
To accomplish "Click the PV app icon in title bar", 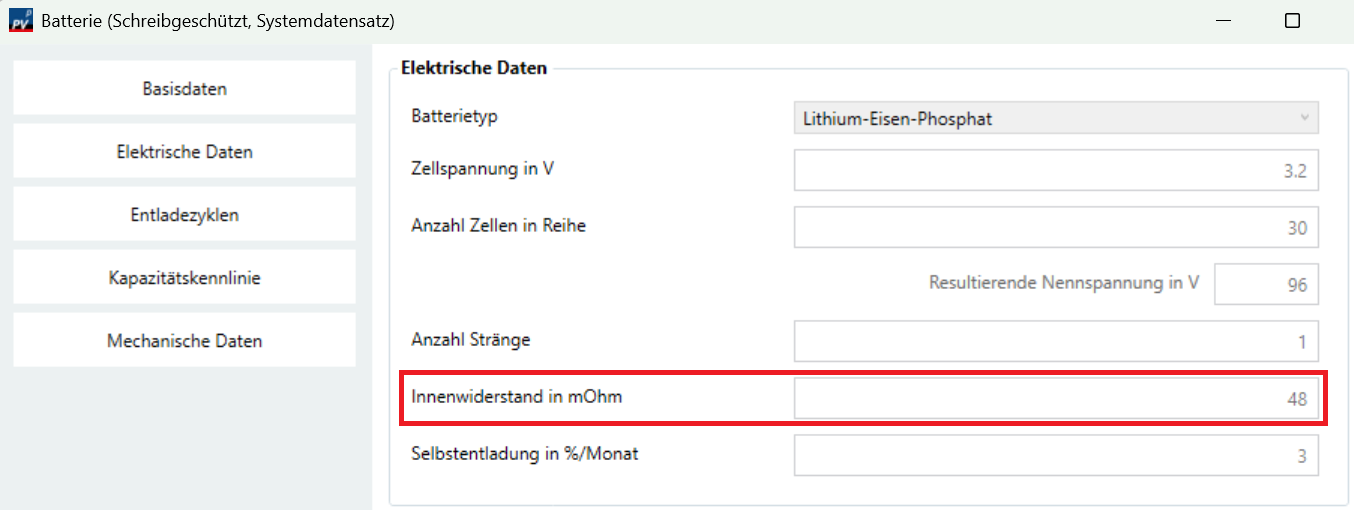I will click(21, 20).
